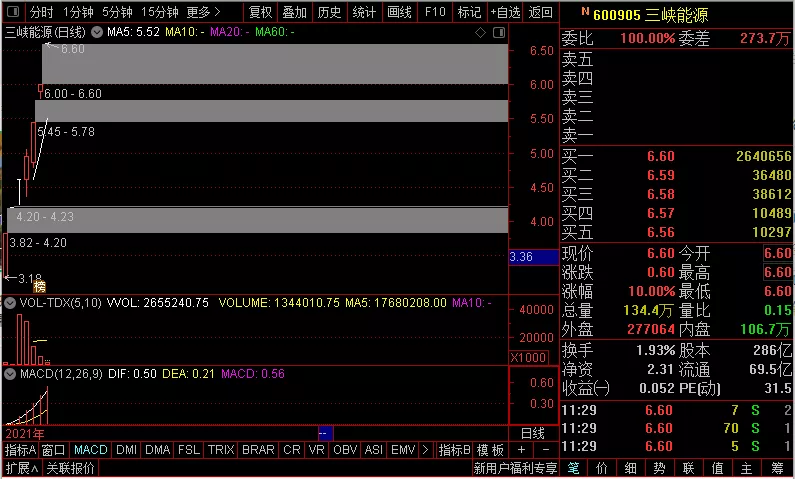Open F10 company info
This screenshot has height=479, width=795.
(435, 12)
